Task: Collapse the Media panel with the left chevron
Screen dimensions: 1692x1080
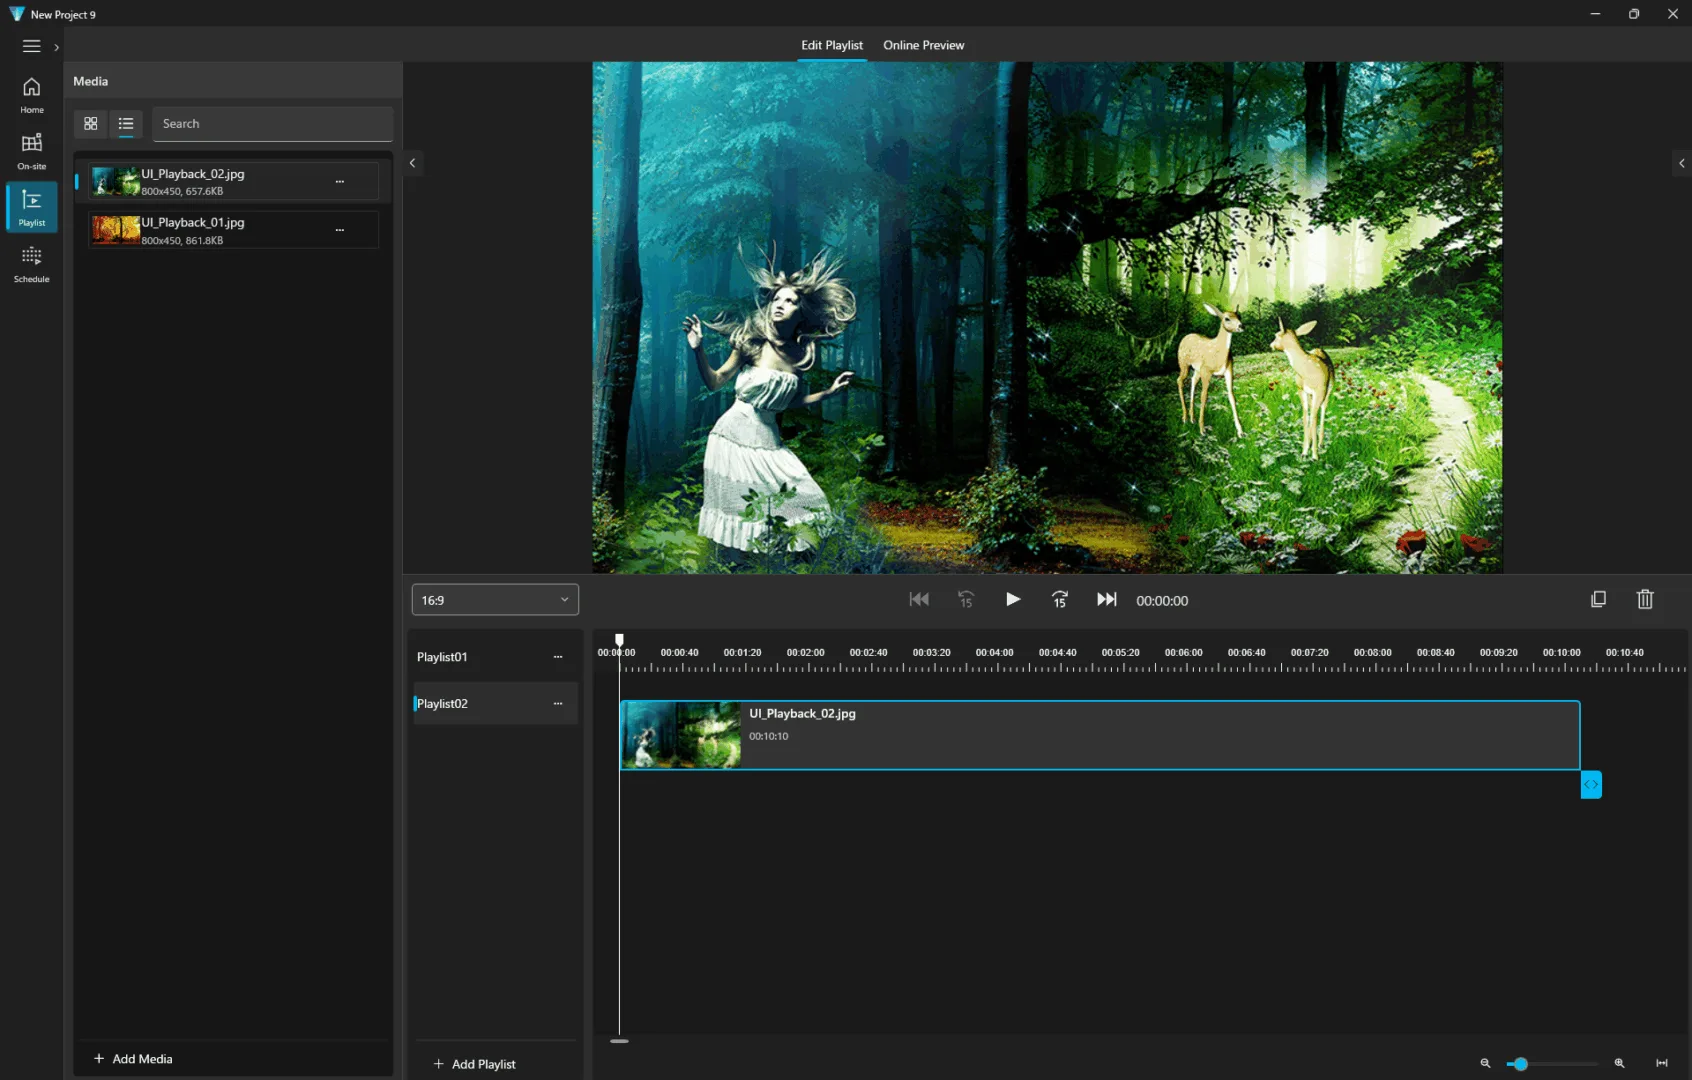Action: [412, 163]
